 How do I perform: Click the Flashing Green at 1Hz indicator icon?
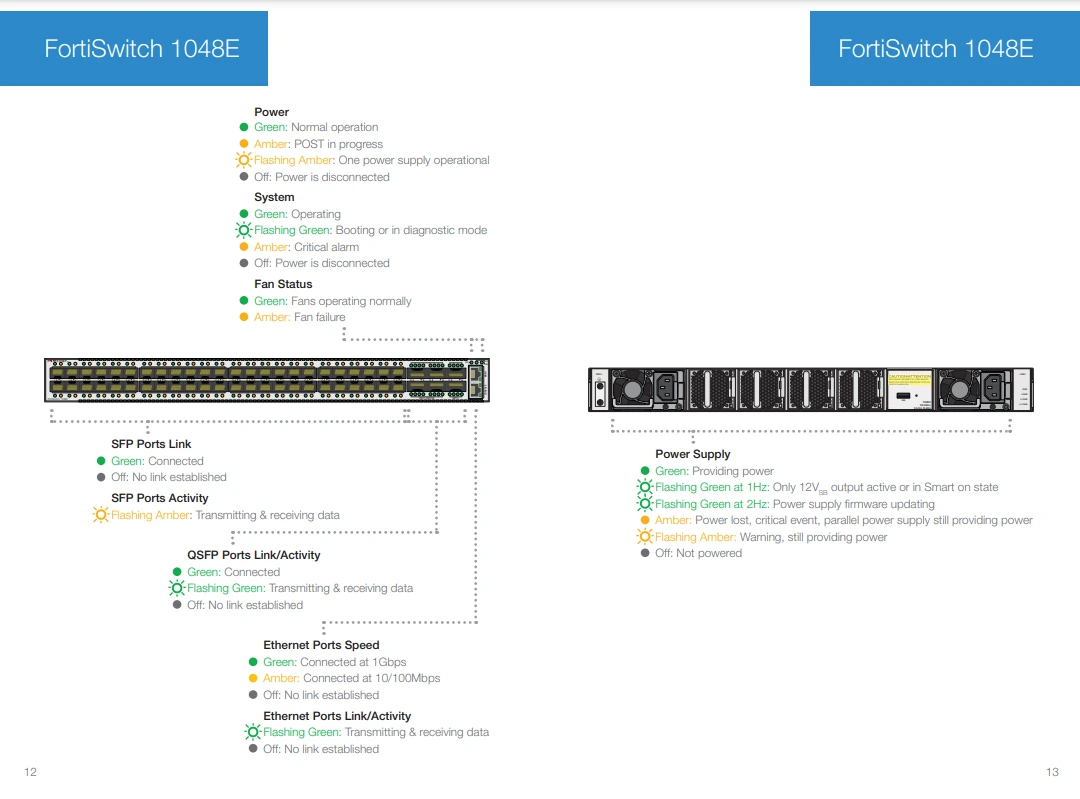645,487
